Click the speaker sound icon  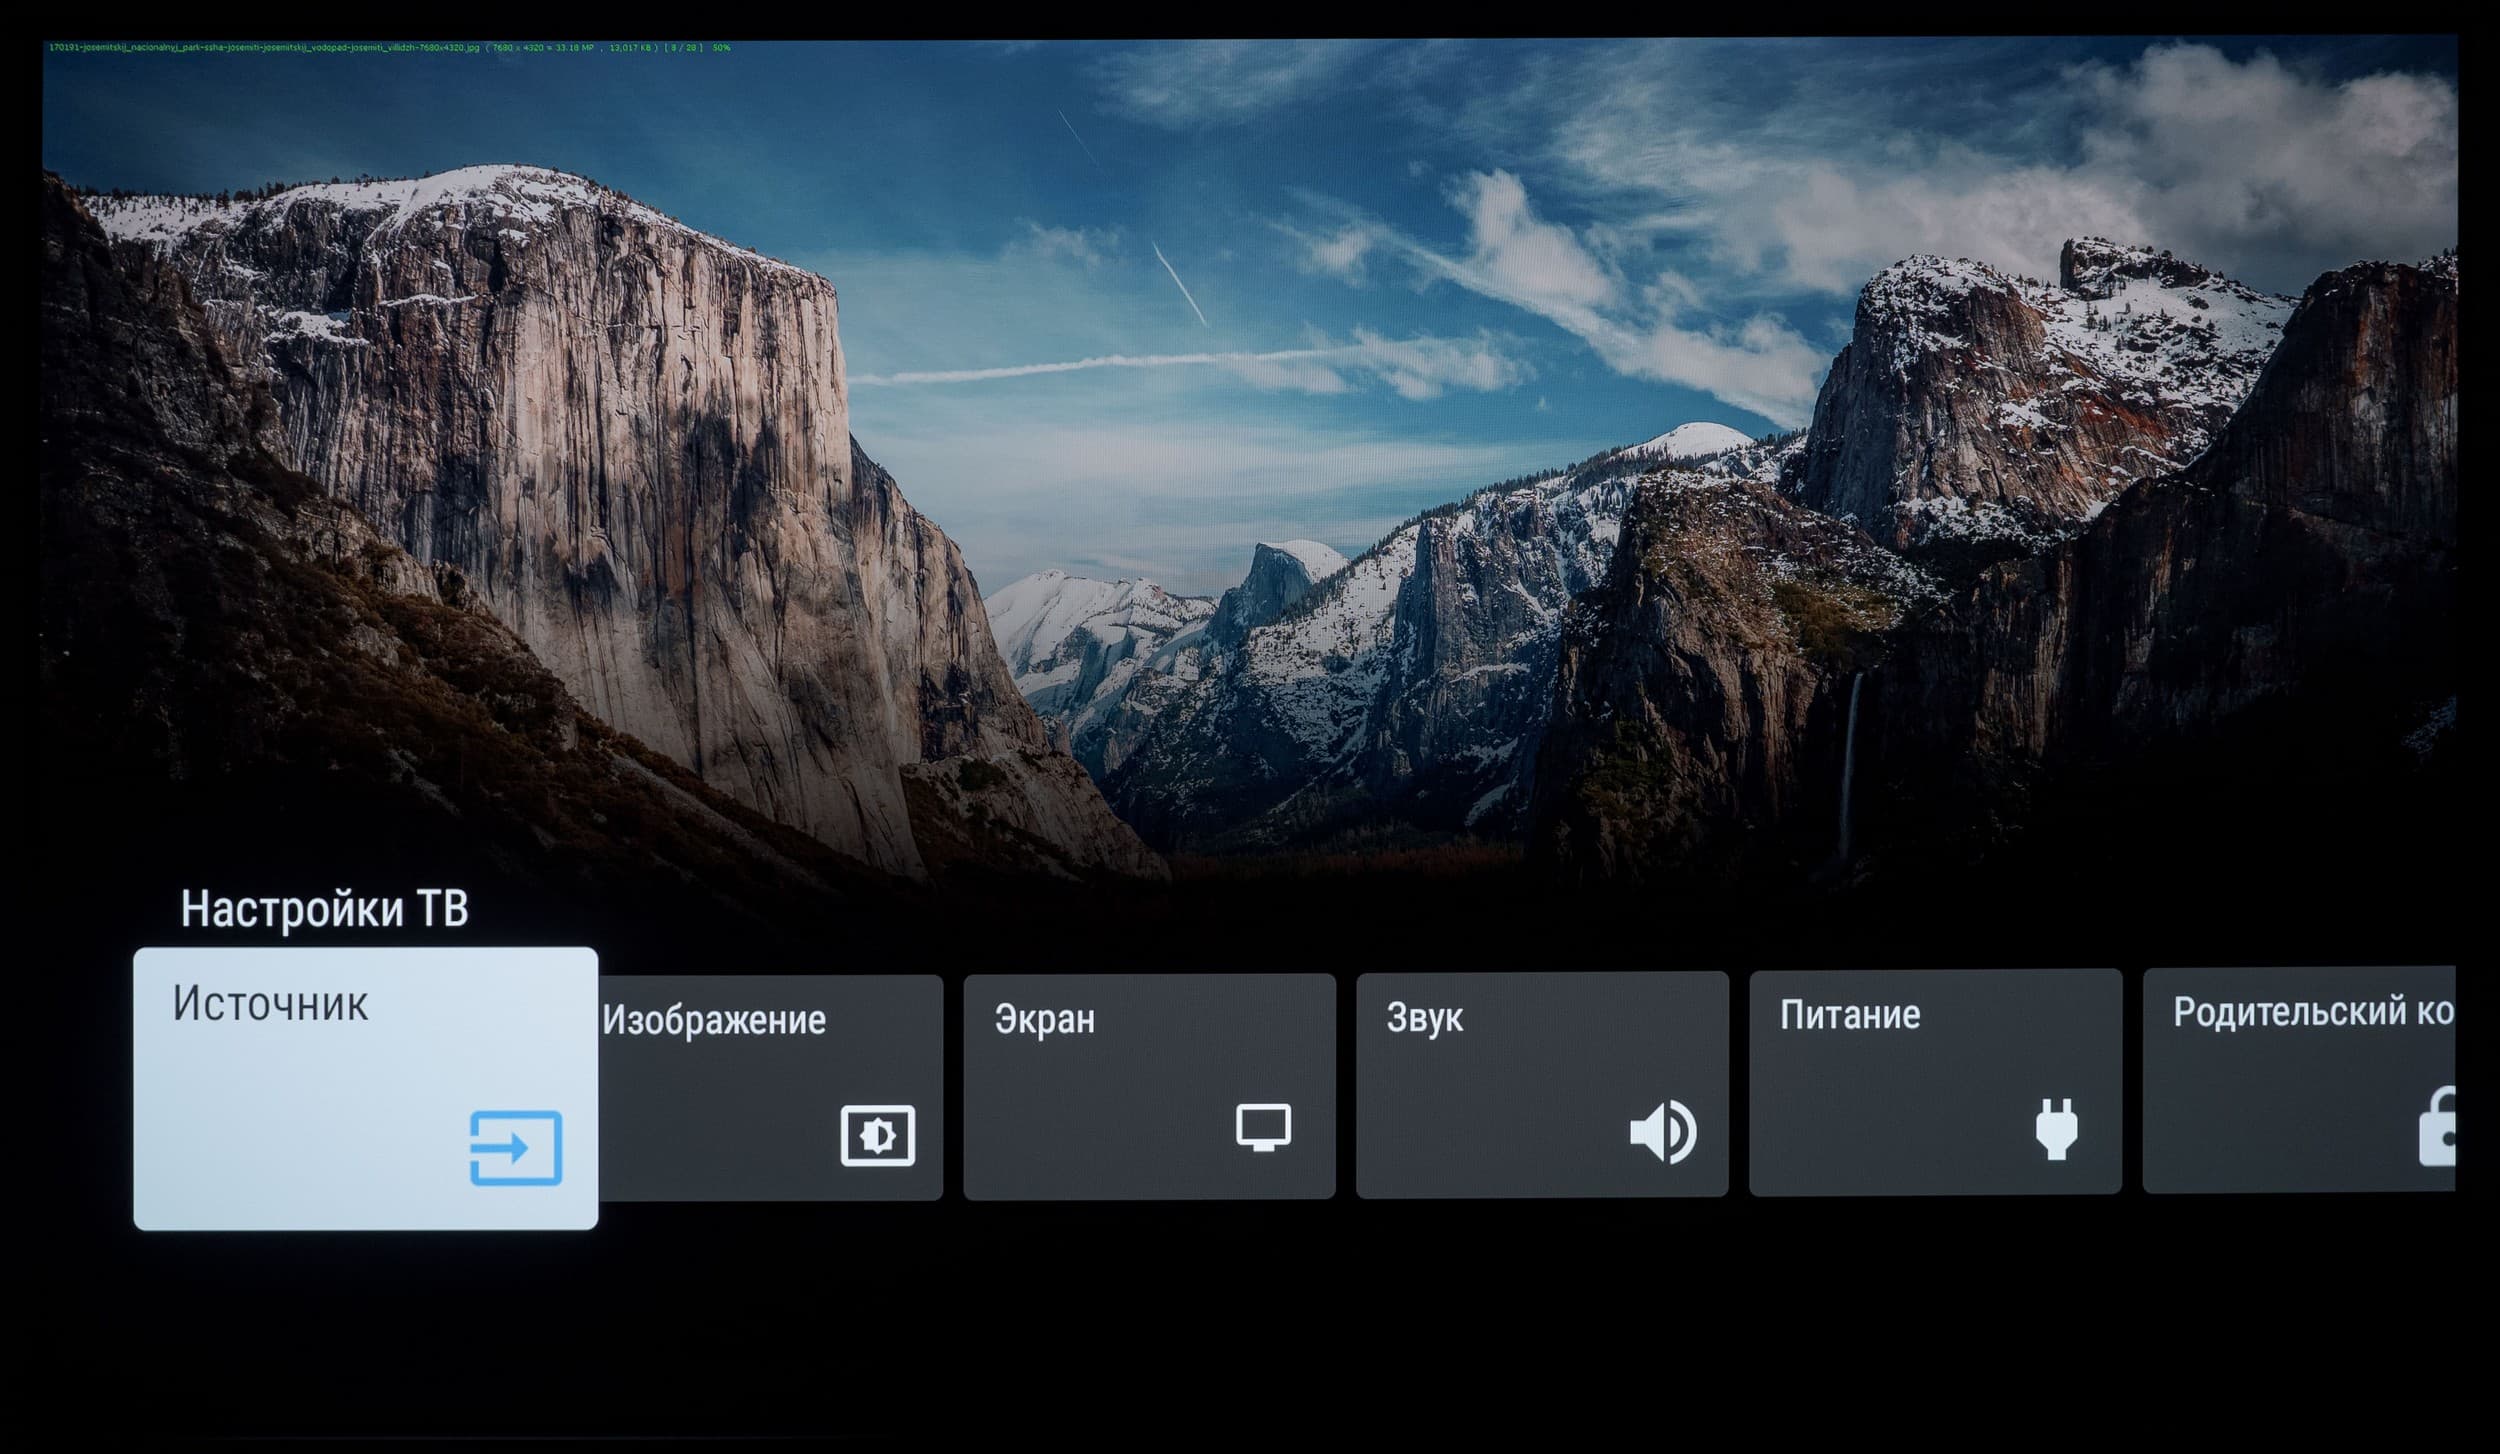point(1662,1132)
